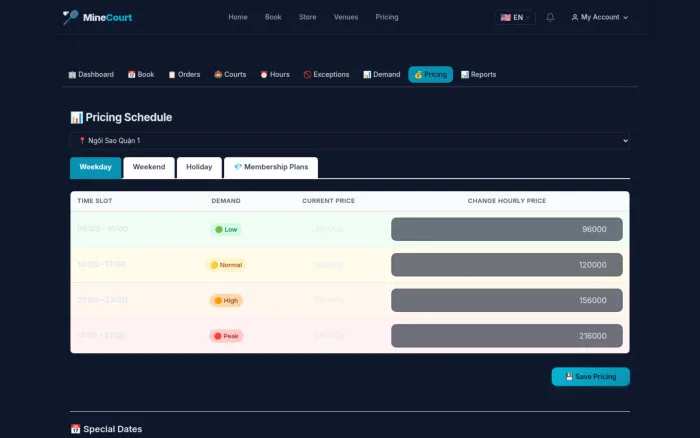Click the Special Dates heading text
This screenshot has width=700, height=438.
(x=112, y=429)
